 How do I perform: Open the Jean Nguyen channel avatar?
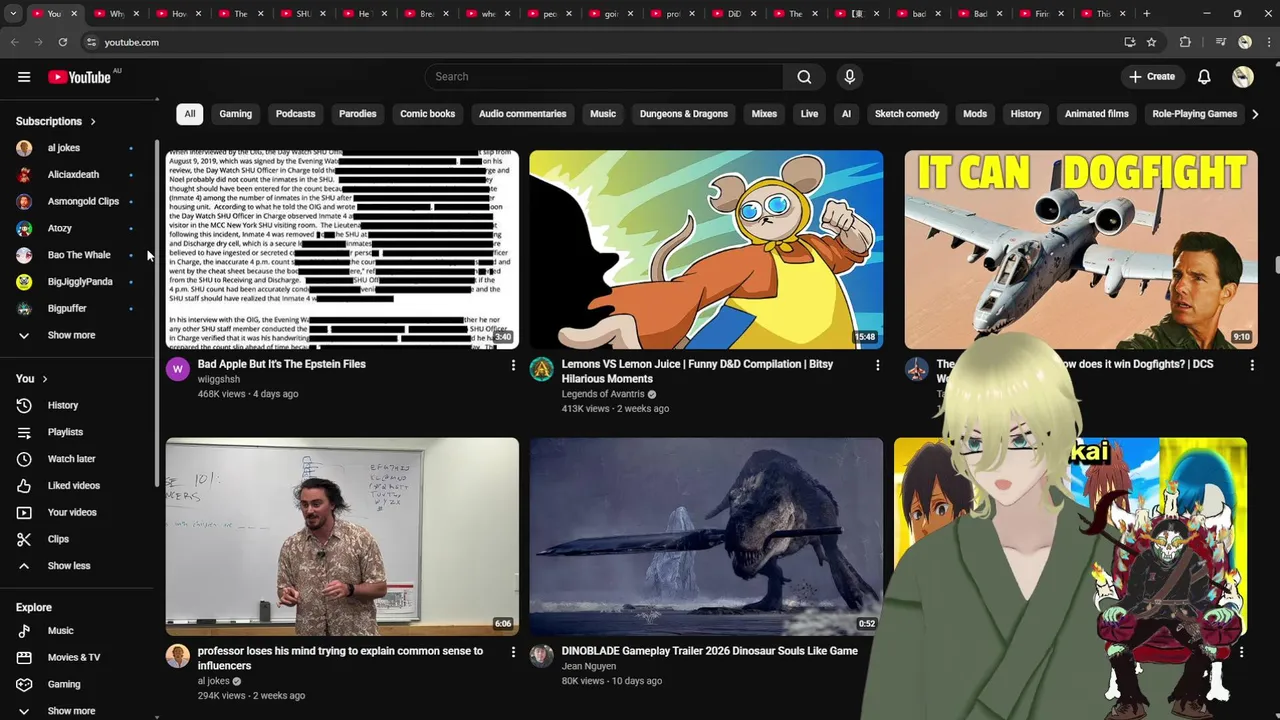[542, 656]
